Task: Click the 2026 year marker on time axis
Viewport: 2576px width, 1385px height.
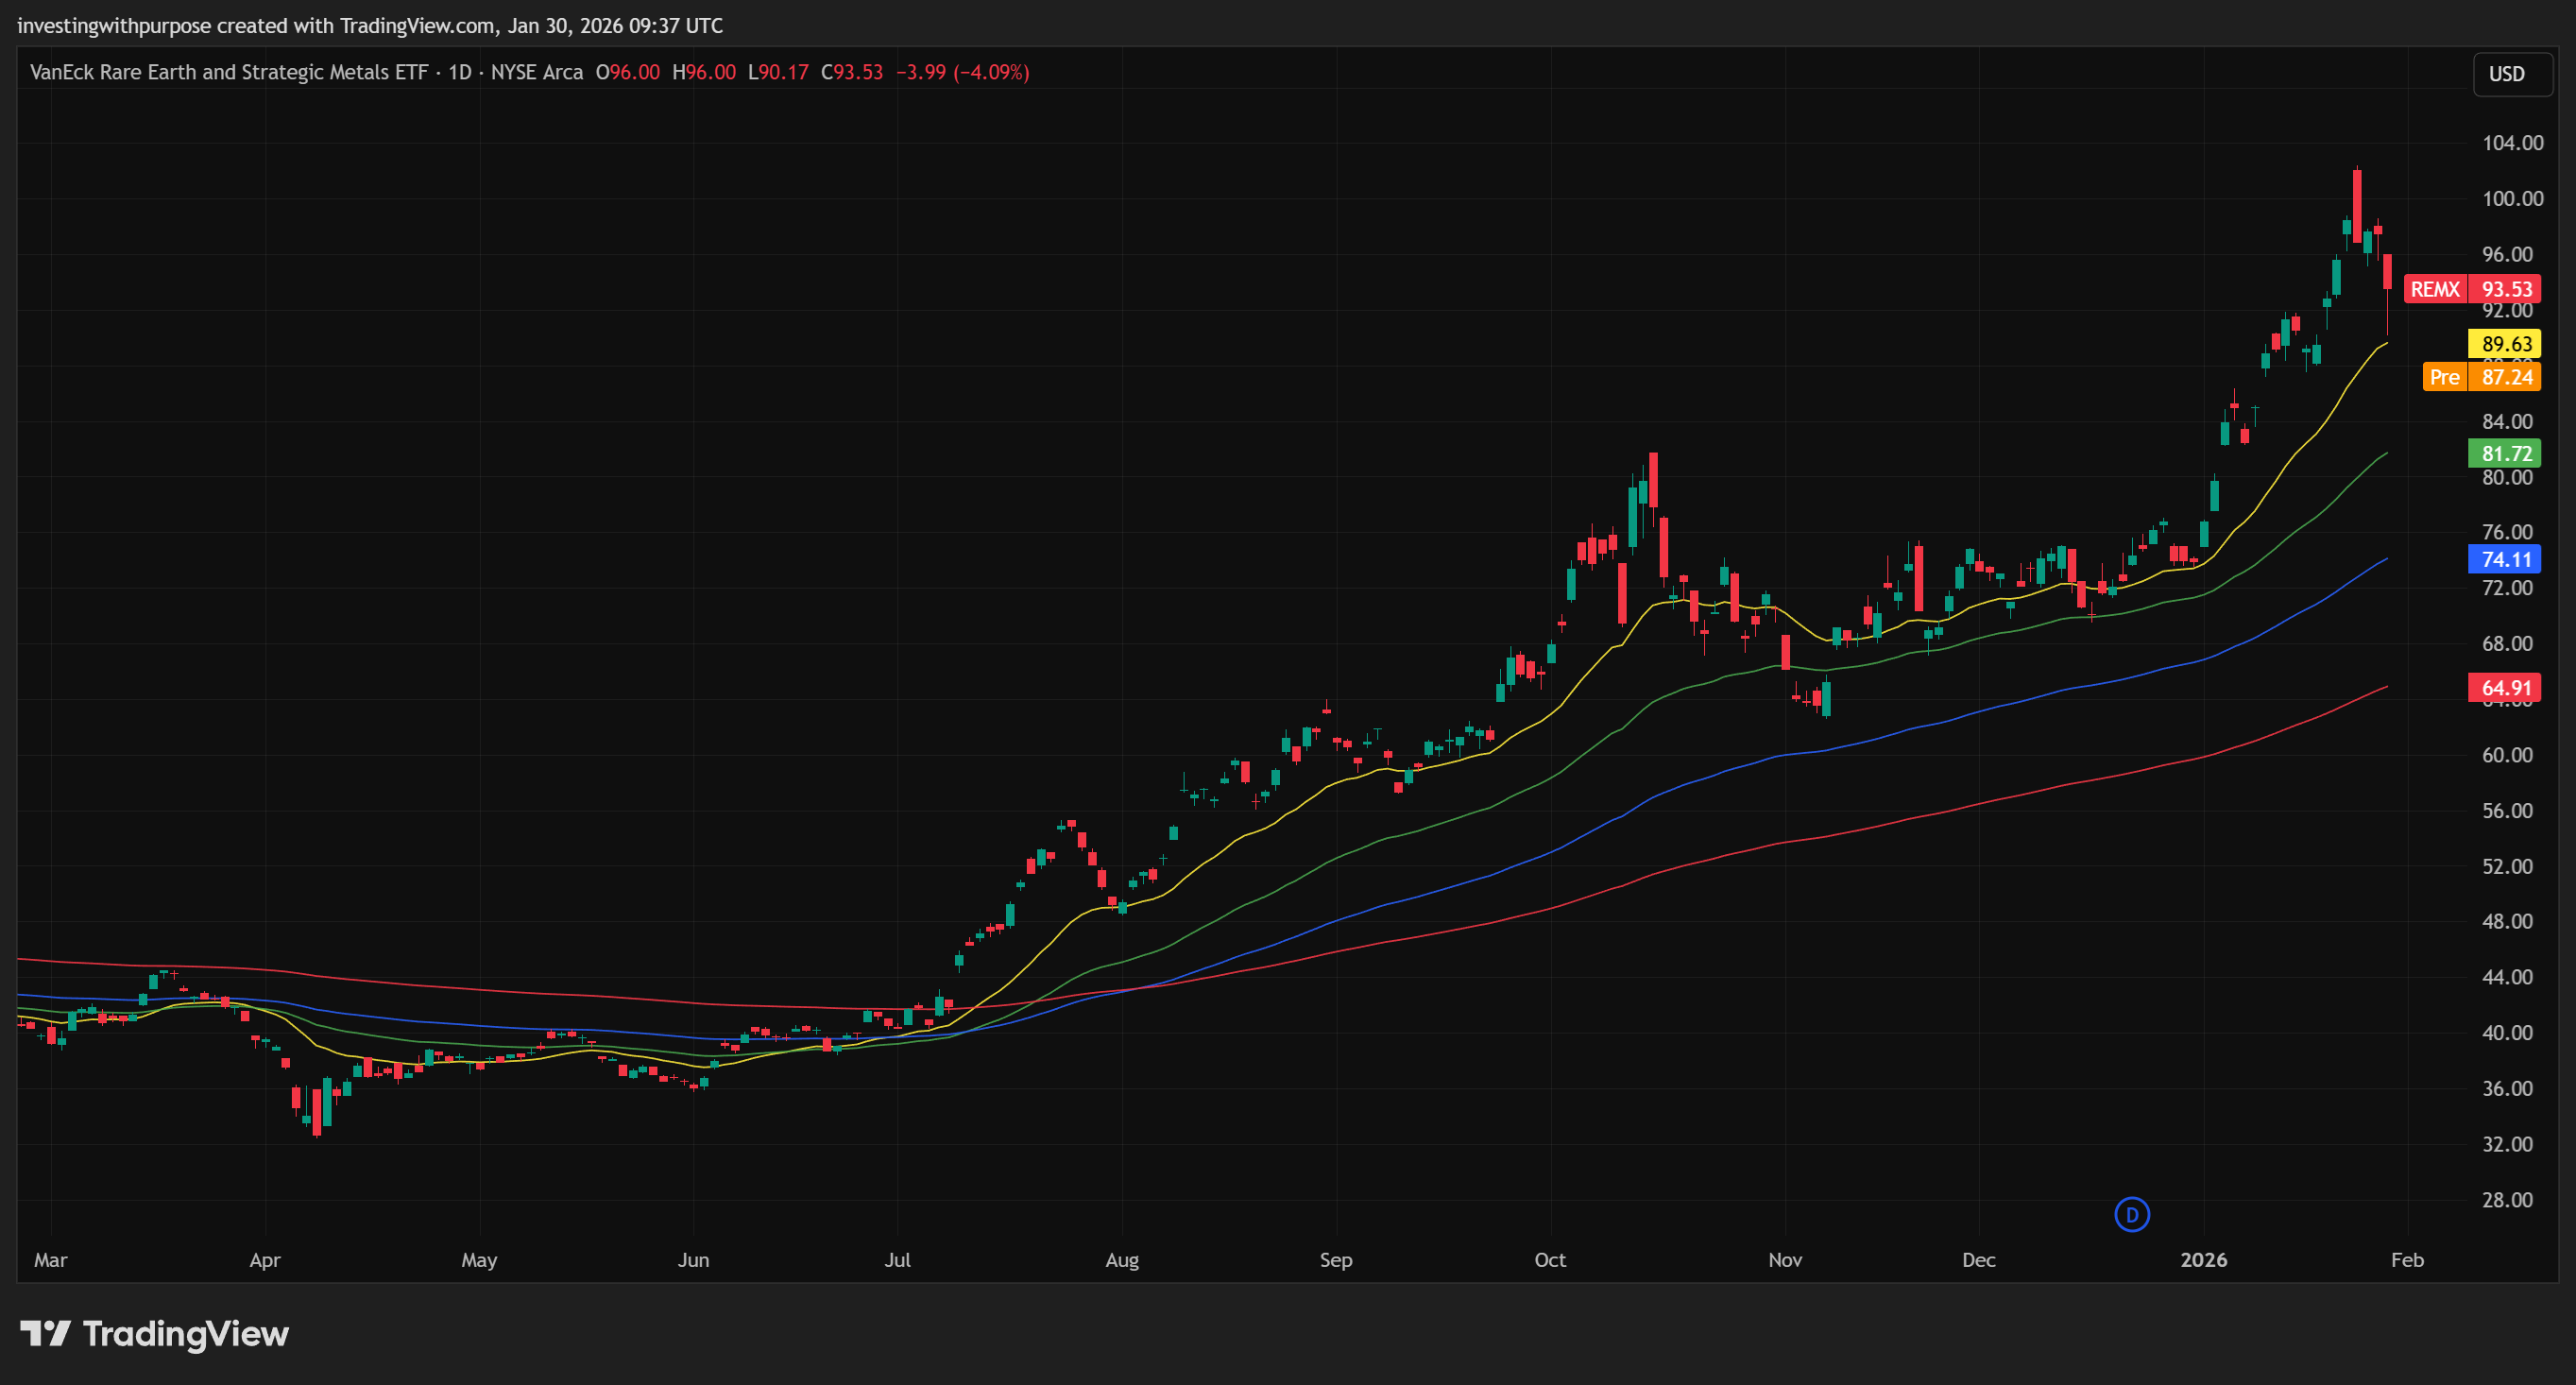Action: click(2203, 1260)
